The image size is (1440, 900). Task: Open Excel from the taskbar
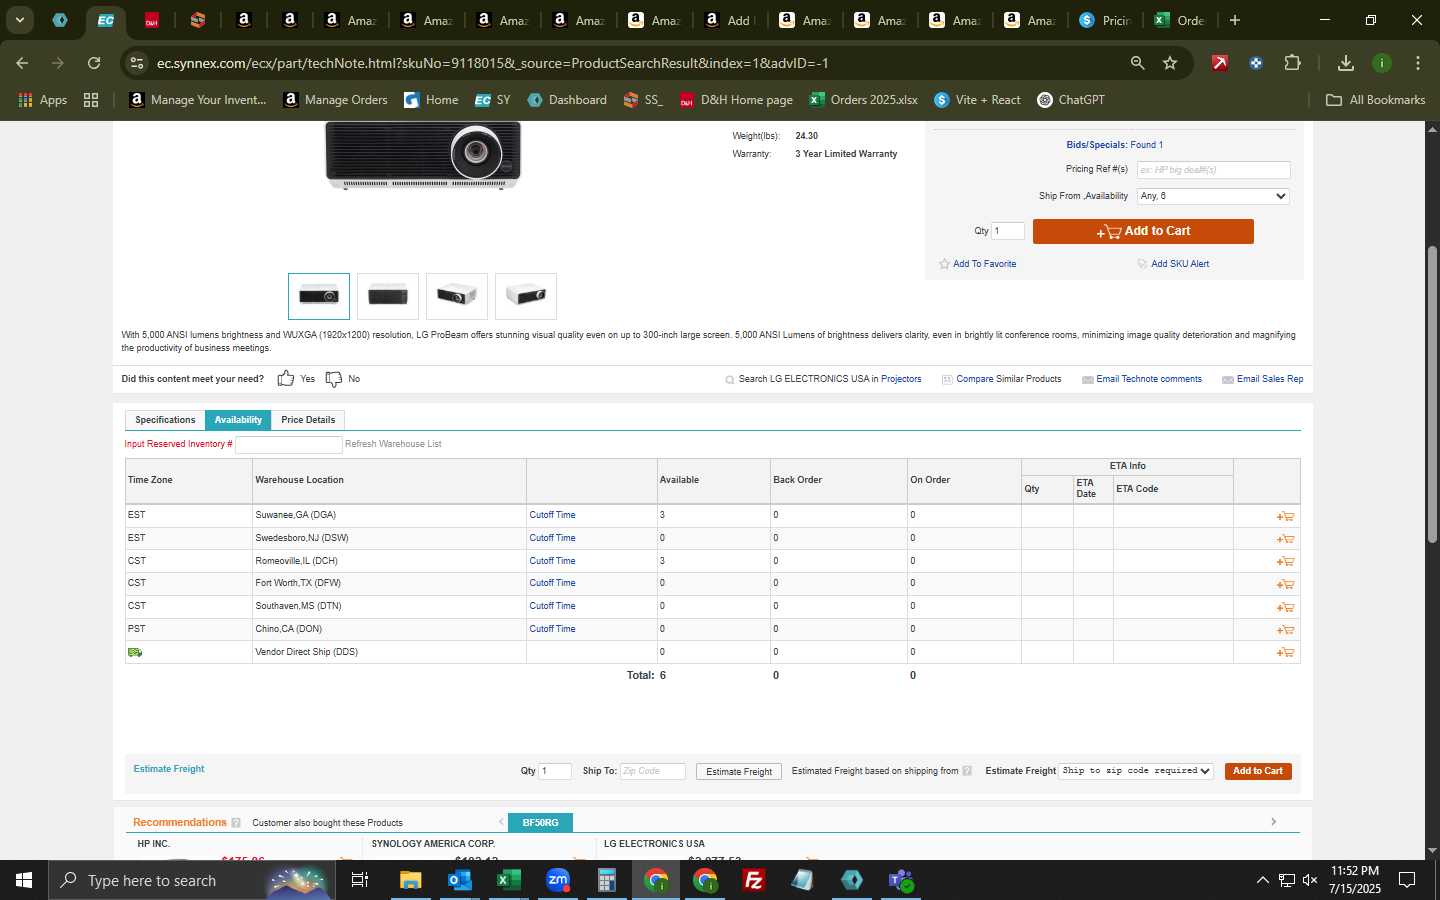(x=509, y=880)
